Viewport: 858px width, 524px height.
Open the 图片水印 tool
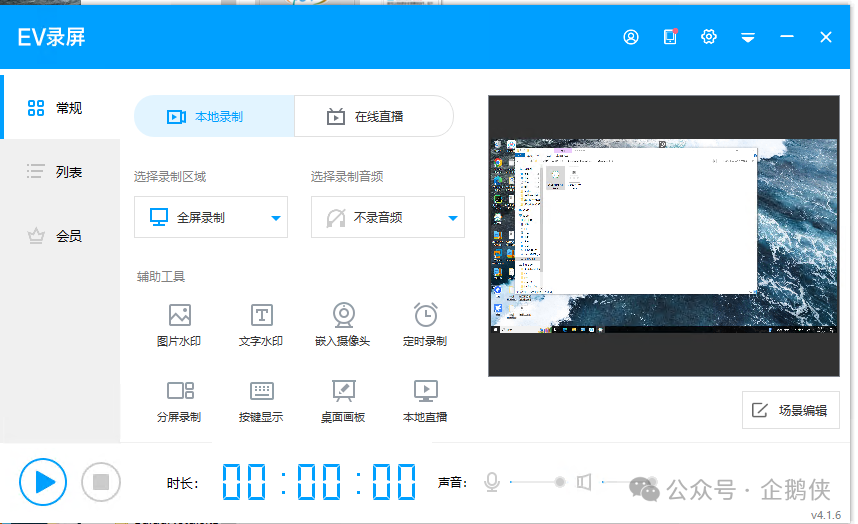pyautogui.click(x=179, y=325)
